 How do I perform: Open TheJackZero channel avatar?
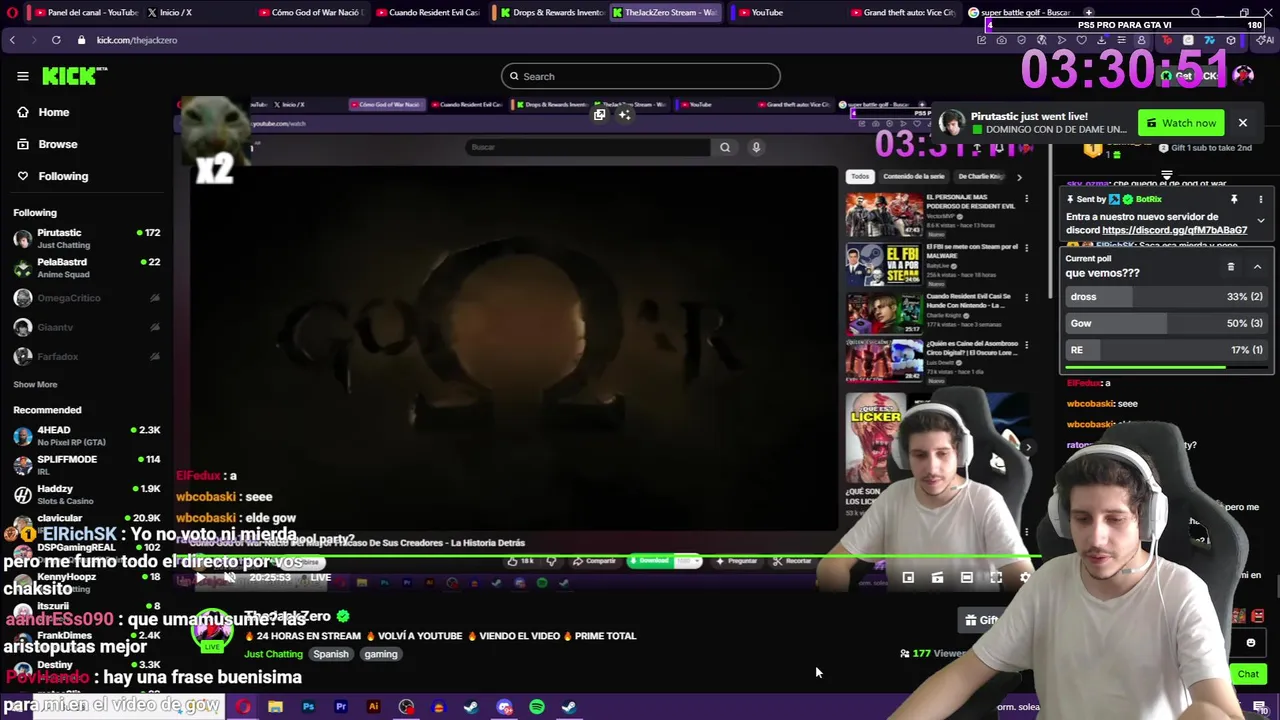[x=212, y=630]
